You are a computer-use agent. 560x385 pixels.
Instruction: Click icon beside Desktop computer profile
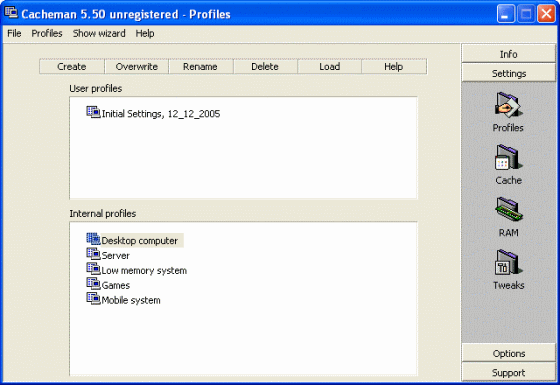[93, 239]
